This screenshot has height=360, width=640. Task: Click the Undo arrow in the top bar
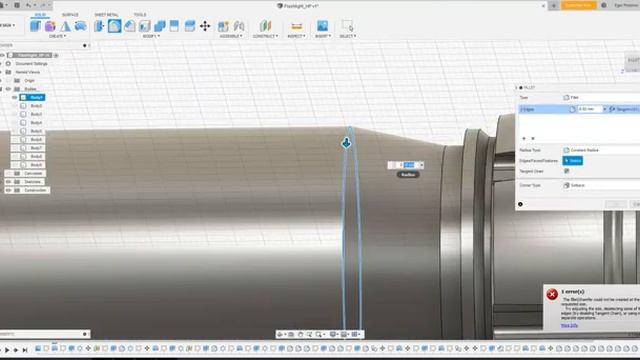(28, 5)
